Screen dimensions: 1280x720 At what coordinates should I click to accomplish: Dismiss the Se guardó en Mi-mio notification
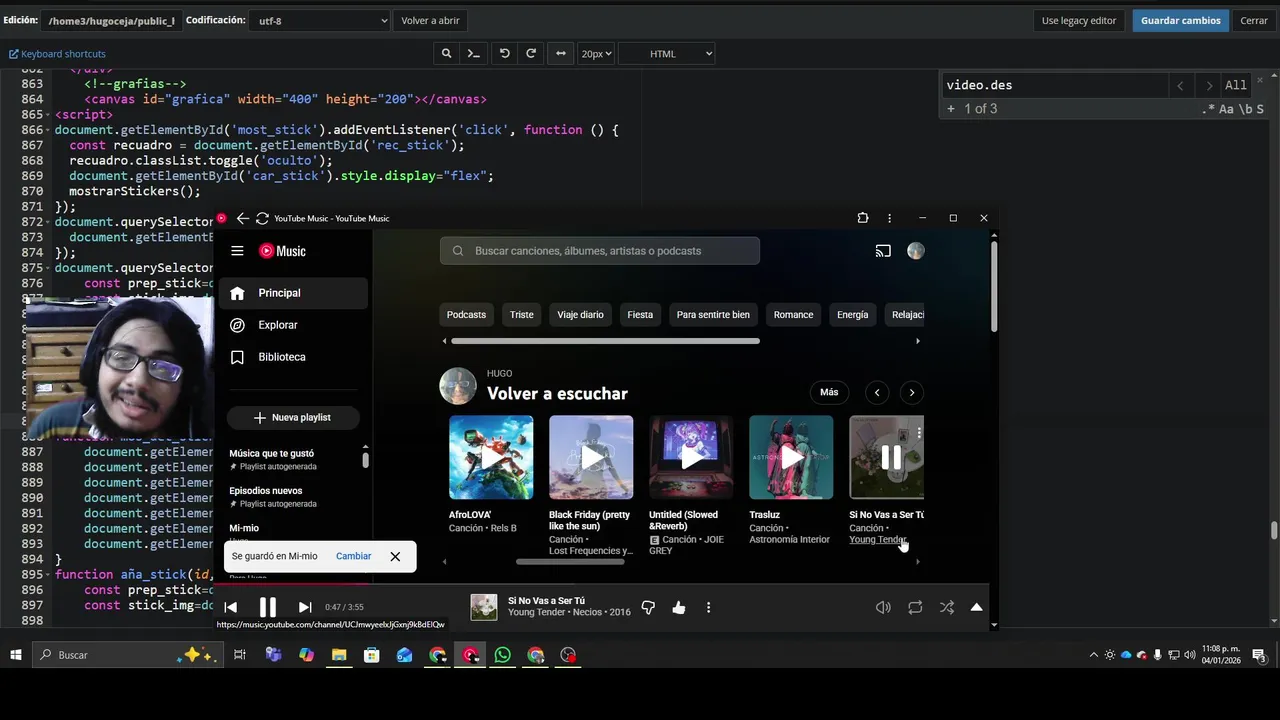point(395,556)
